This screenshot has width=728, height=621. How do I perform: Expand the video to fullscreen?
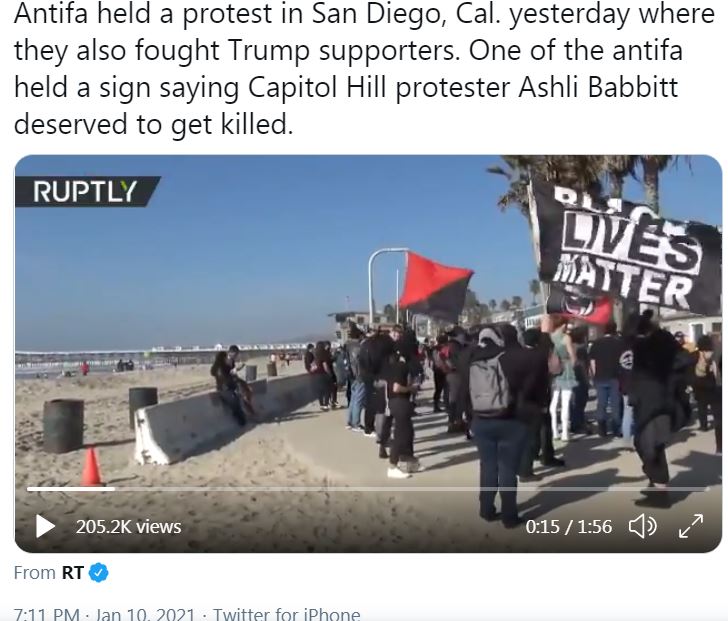pos(691,526)
